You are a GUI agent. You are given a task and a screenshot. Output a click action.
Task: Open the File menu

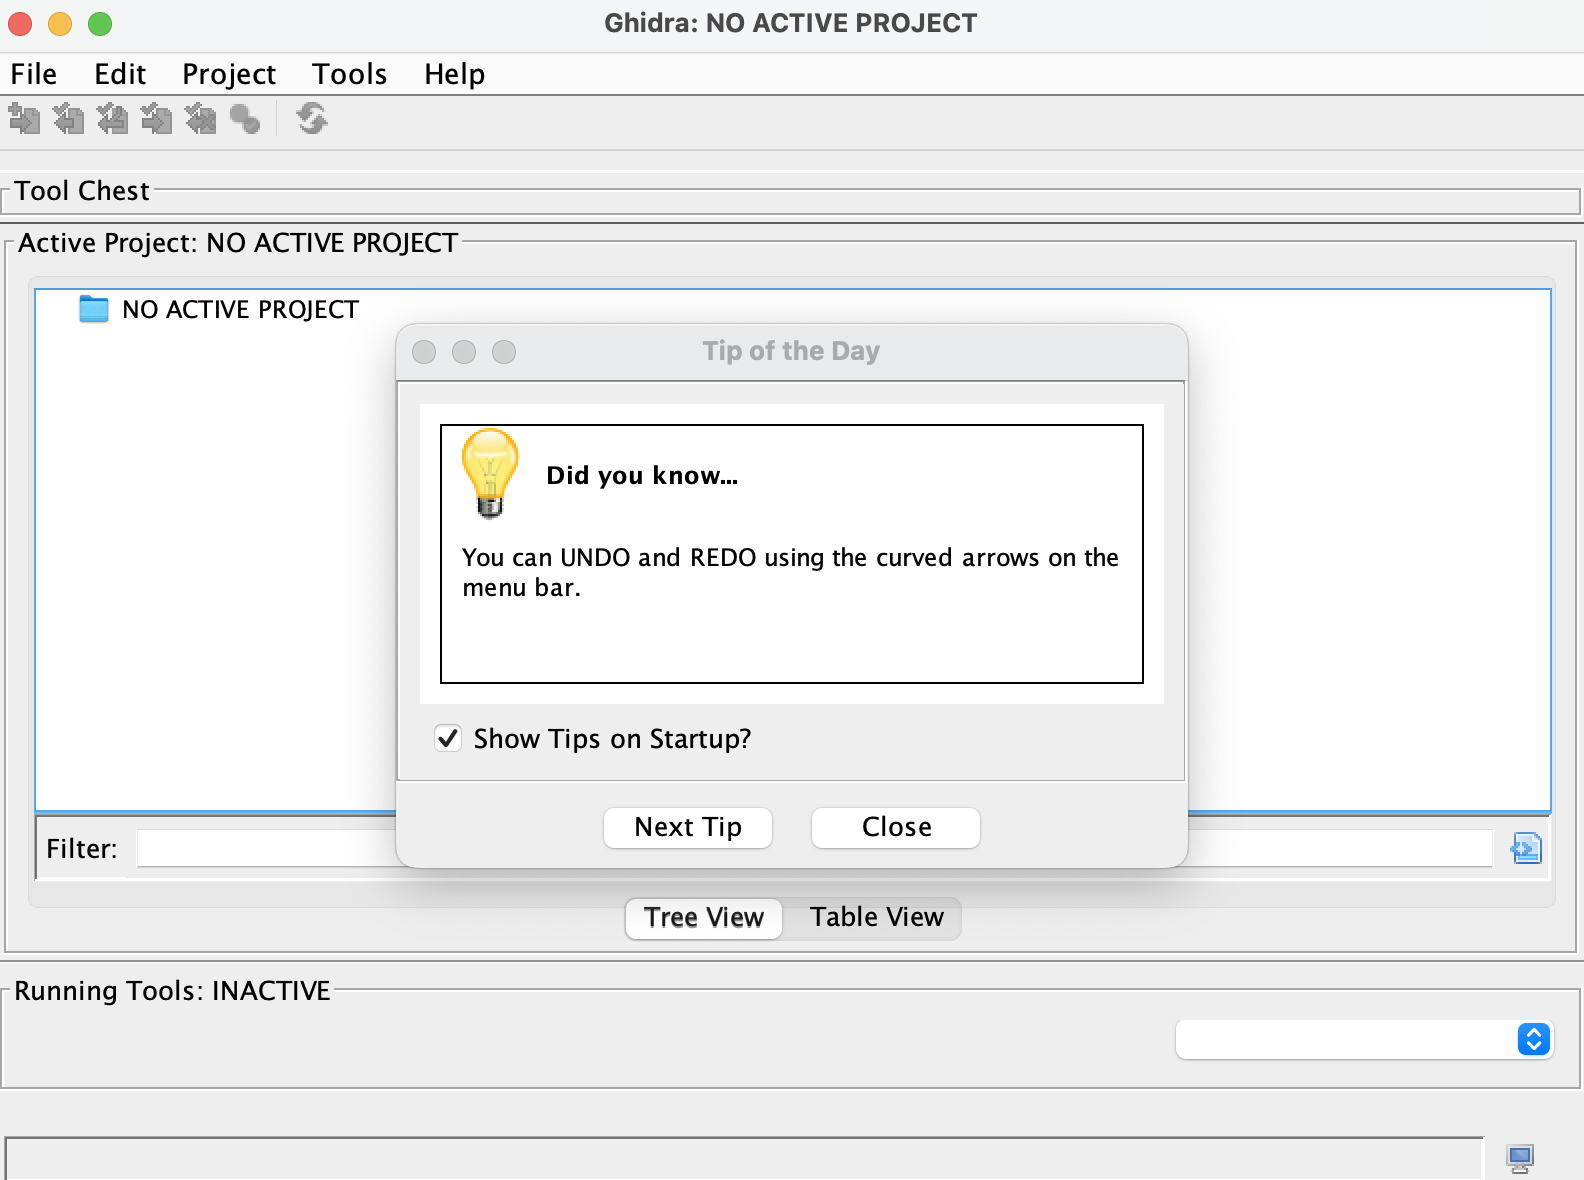coord(34,74)
